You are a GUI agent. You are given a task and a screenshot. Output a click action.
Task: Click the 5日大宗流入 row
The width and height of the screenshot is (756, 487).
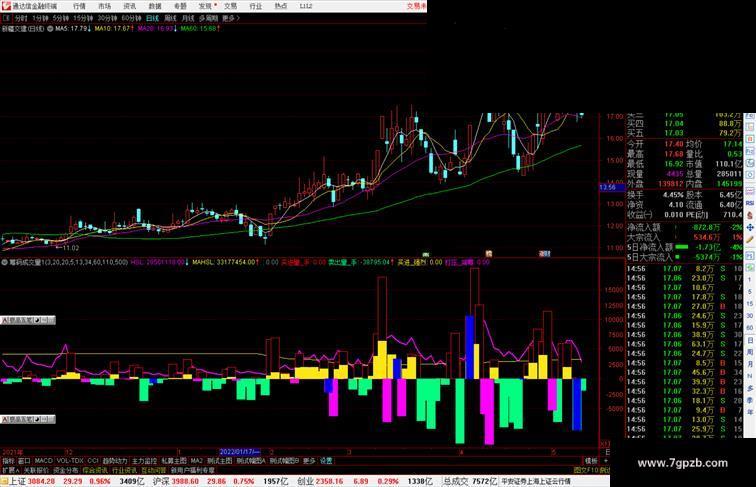[x=684, y=257]
